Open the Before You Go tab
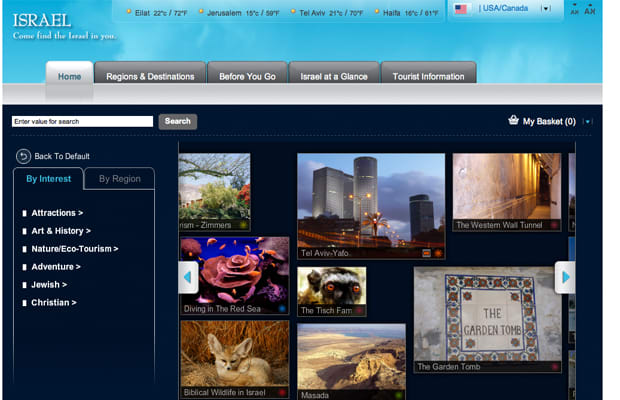This screenshot has height=400, width=620. click(248, 74)
